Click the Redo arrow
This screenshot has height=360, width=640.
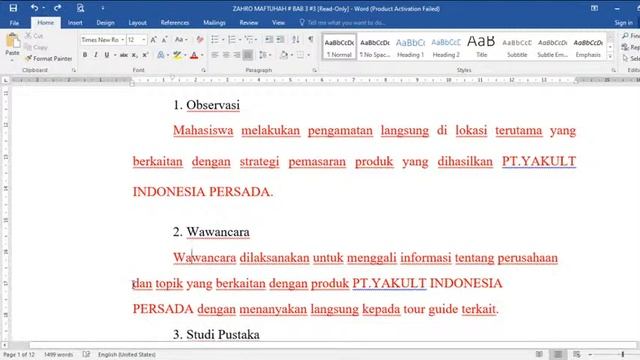[x=58, y=8]
